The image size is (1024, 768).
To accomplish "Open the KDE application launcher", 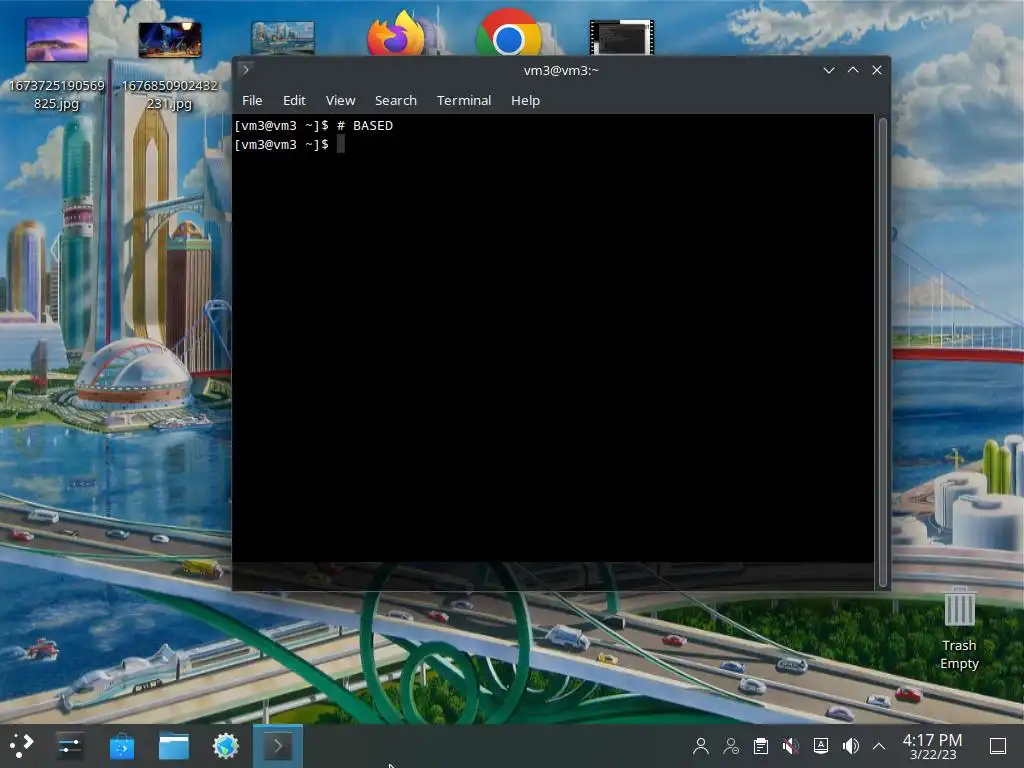I will tap(21, 746).
